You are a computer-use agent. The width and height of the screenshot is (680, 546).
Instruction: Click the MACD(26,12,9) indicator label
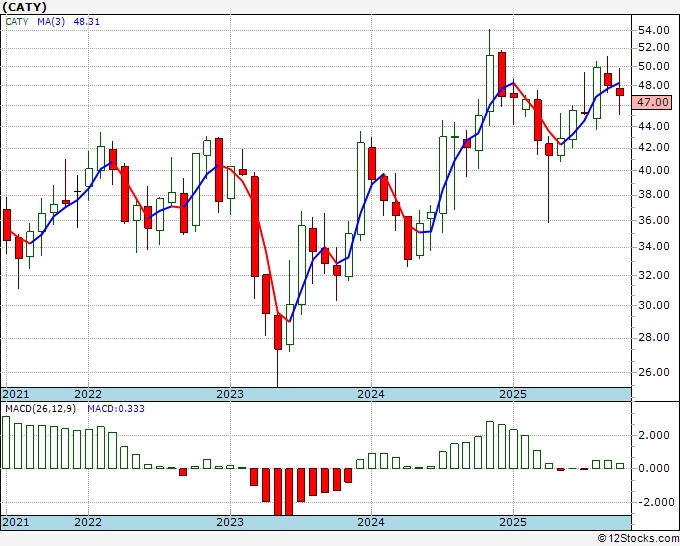pyautogui.click(x=40, y=409)
